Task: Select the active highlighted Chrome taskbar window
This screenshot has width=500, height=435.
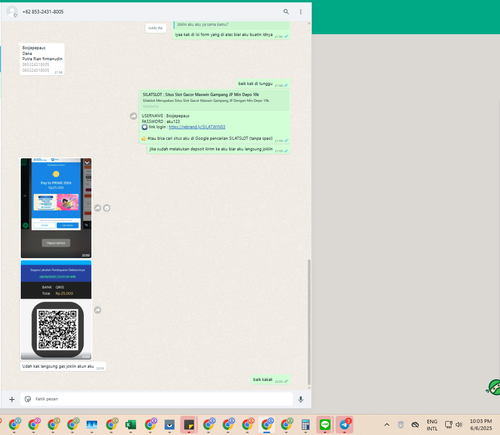Action: pos(267,425)
